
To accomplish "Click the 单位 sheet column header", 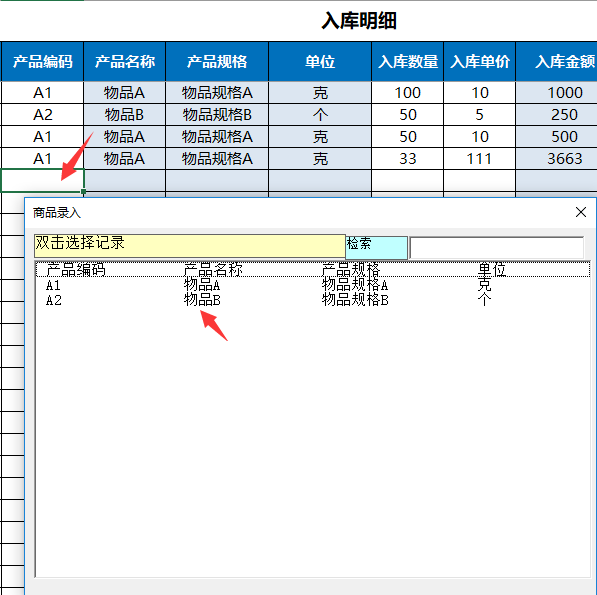I will tap(320, 61).
